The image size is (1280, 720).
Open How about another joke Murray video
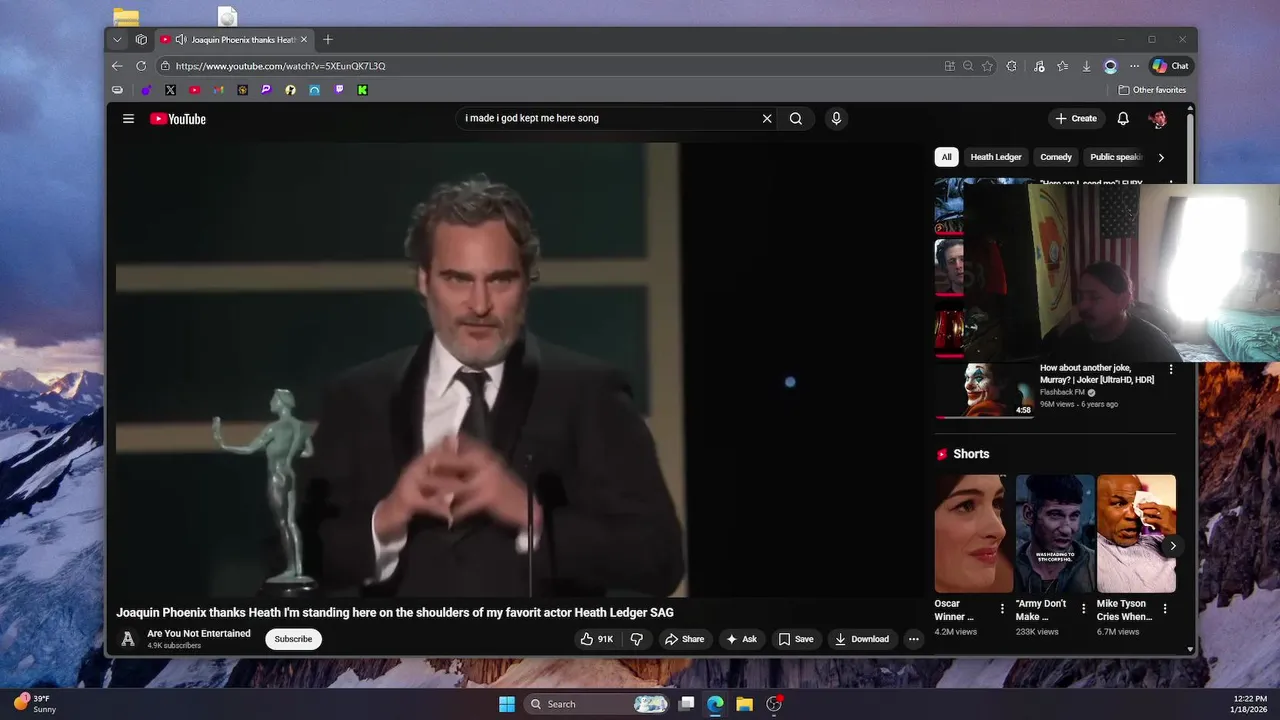pyautogui.click(x=1097, y=374)
